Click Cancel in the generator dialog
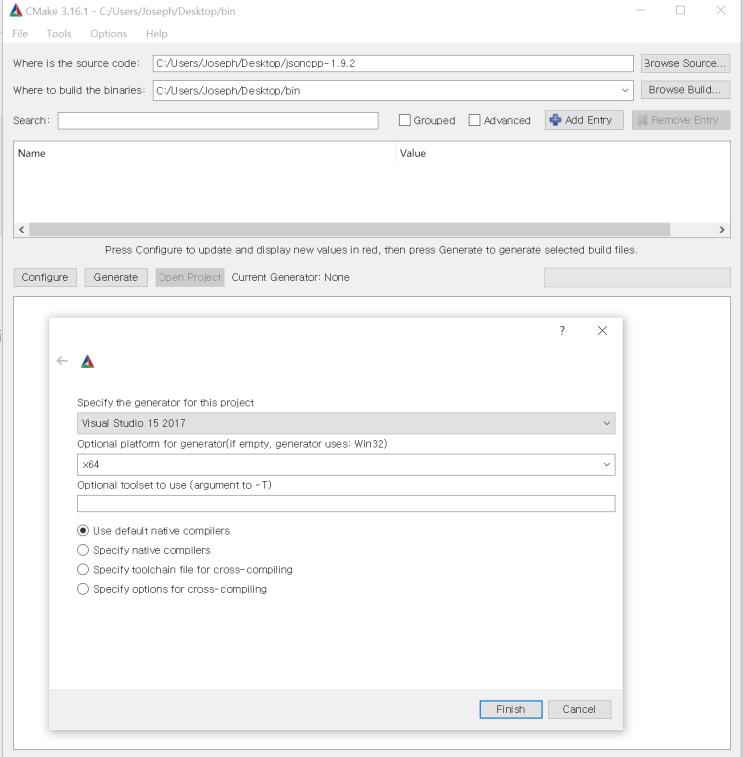The height and width of the screenshot is (757, 743). pos(579,709)
